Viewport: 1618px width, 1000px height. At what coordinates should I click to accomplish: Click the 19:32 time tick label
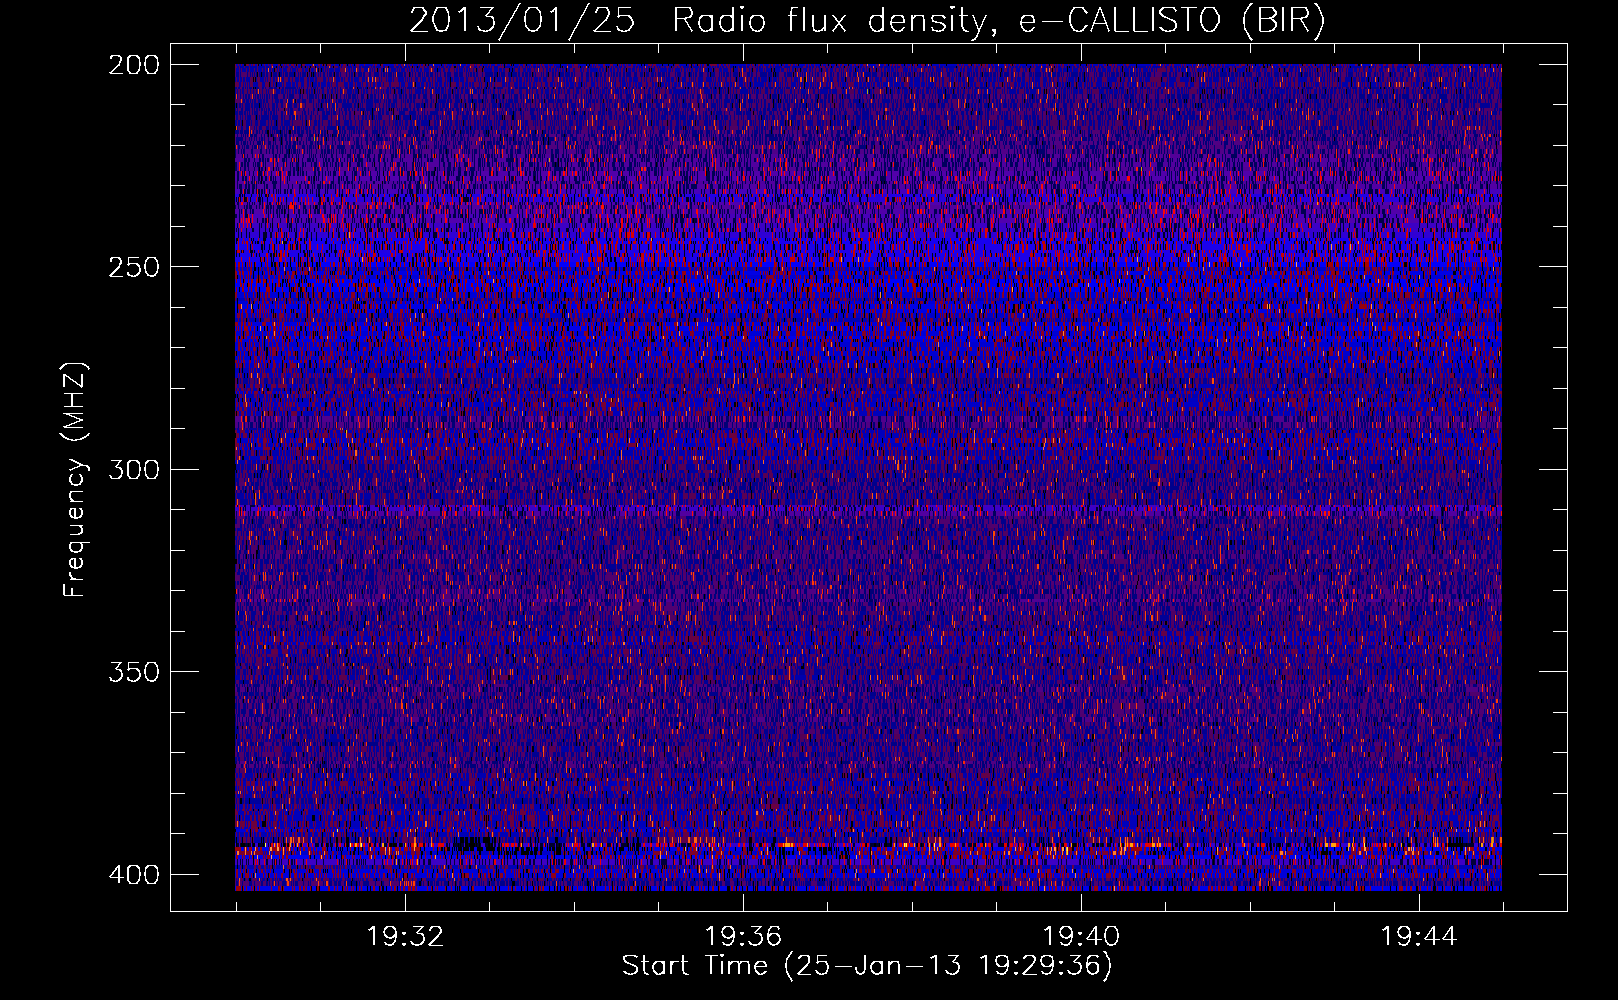(x=405, y=937)
